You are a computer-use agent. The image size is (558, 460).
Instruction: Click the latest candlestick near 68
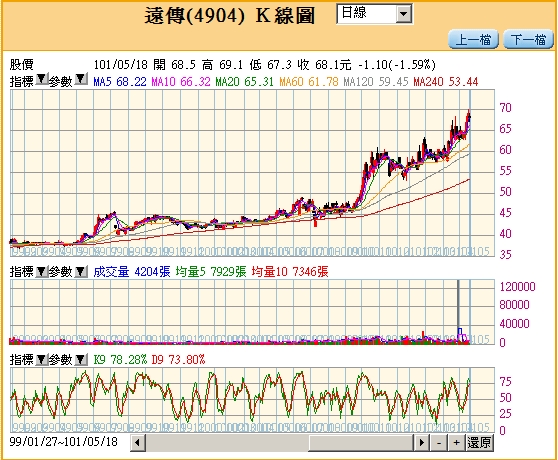(x=469, y=117)
